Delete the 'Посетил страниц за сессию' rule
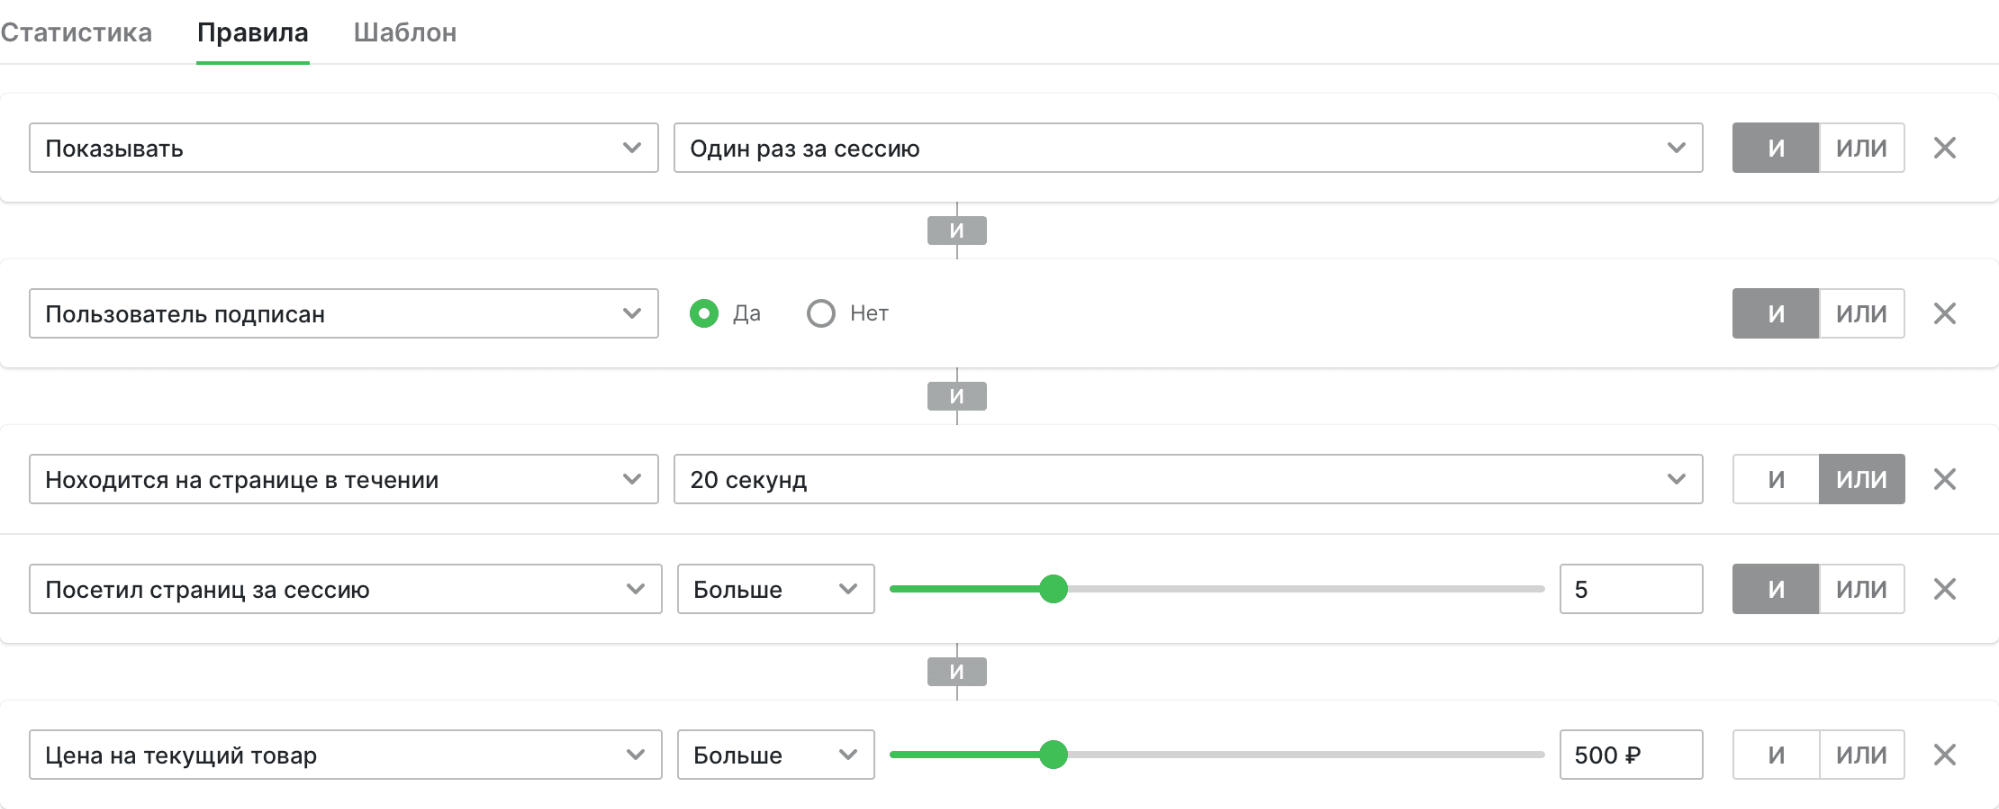 (1944, 589)
